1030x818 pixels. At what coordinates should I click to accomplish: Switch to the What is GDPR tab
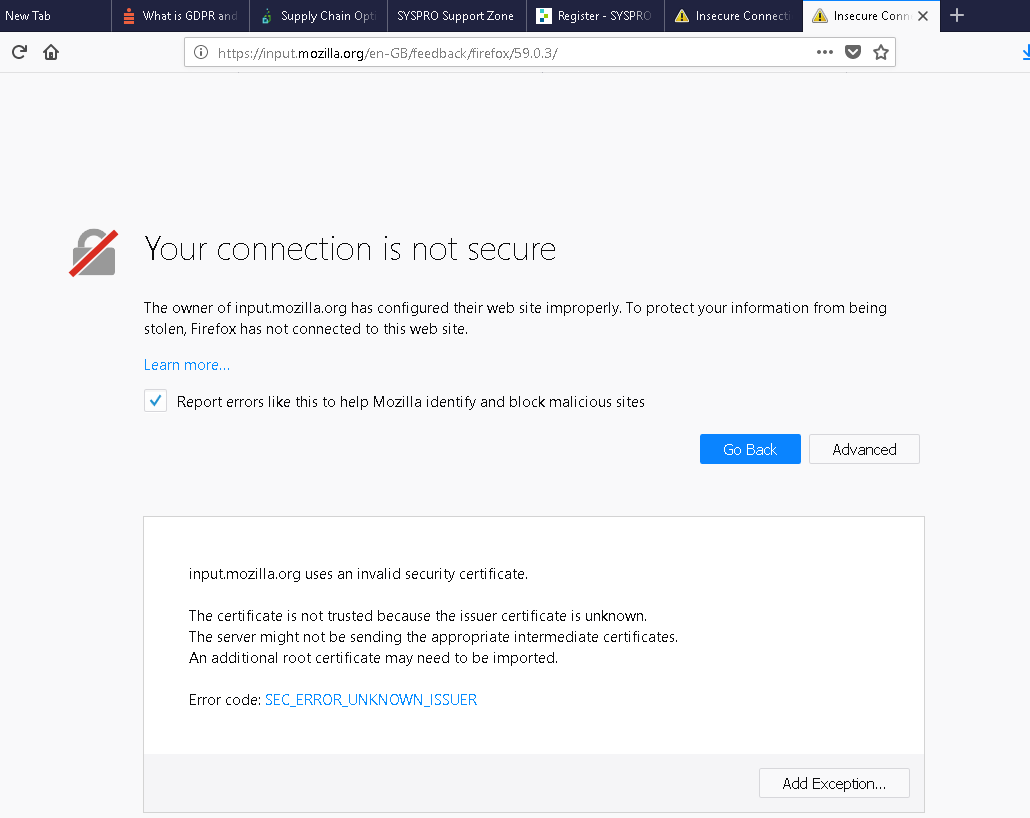click(x=180, y=16)
